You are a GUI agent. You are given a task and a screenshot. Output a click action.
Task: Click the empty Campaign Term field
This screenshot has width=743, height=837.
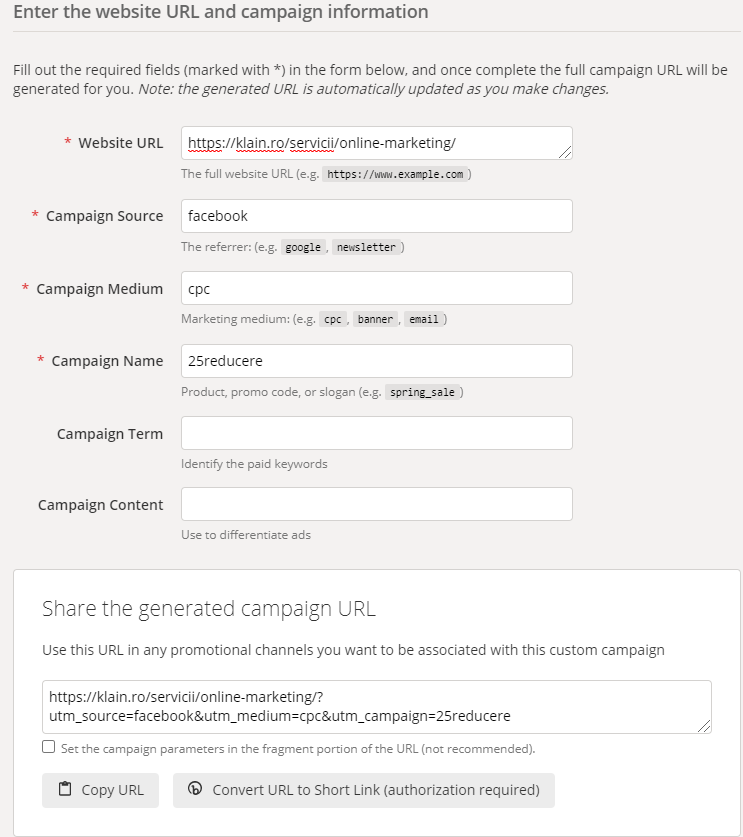[376, 432]
